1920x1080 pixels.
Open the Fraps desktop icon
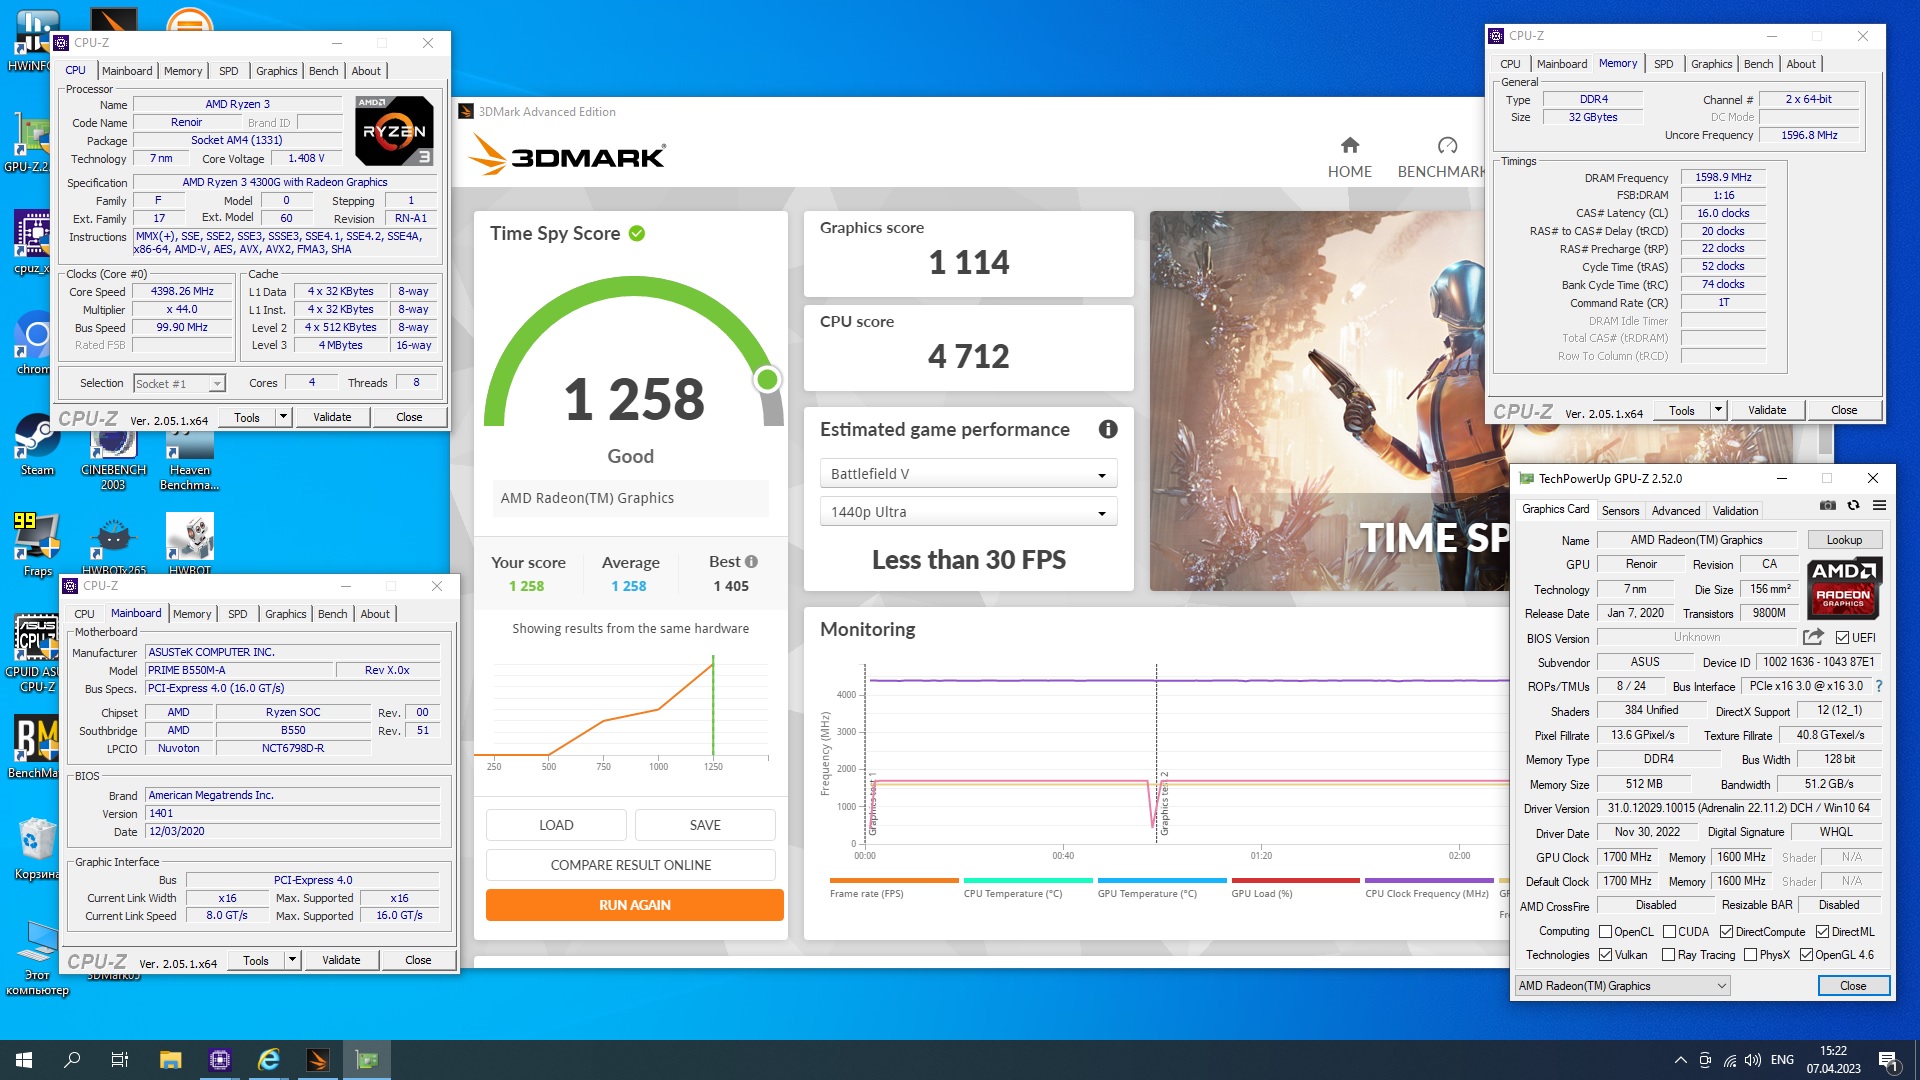point(37,545)
